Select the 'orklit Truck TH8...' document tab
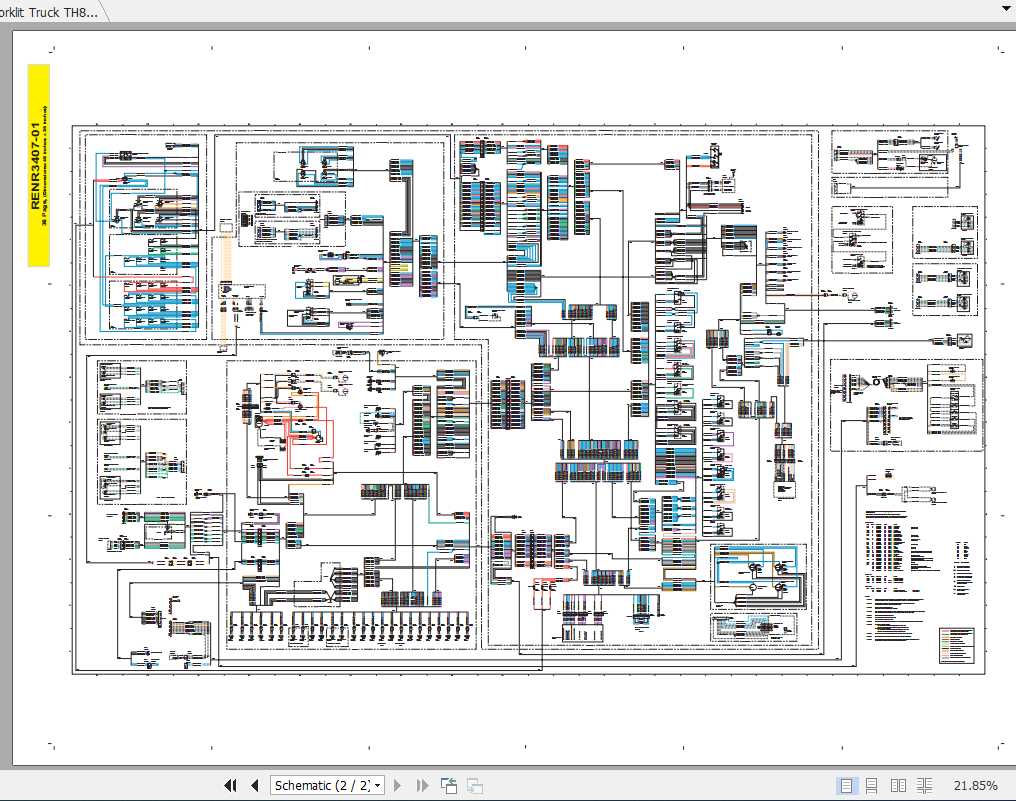1016x801 pixels. (50, 13)
